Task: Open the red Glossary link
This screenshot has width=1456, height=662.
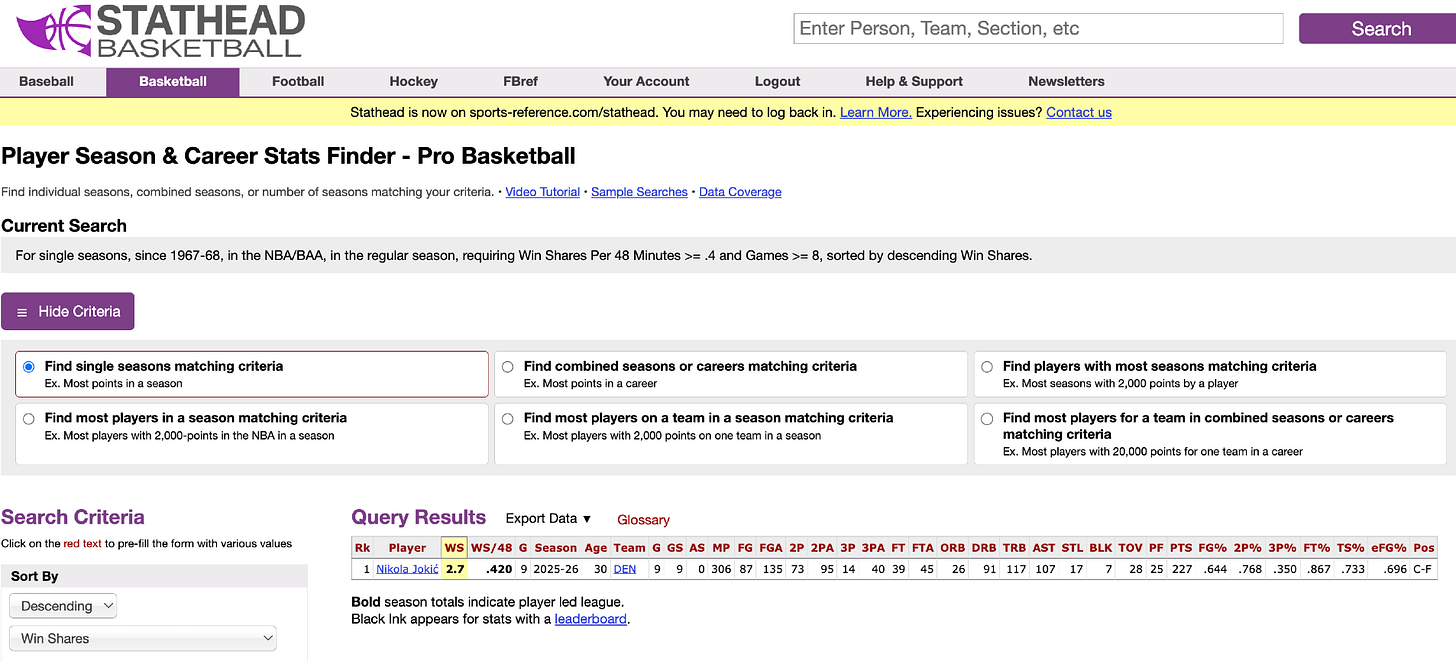Action: pyautogui.click(x=643, y=520)
